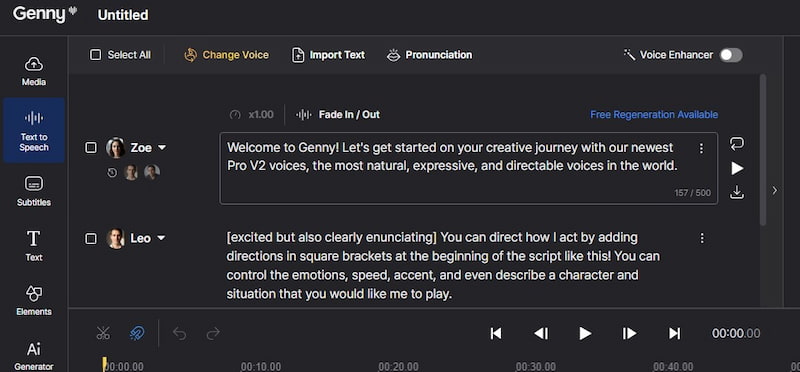800x372 pixels.
Task: Expand Zoe's voice dropdown arrow
Action: pos(162,147)
